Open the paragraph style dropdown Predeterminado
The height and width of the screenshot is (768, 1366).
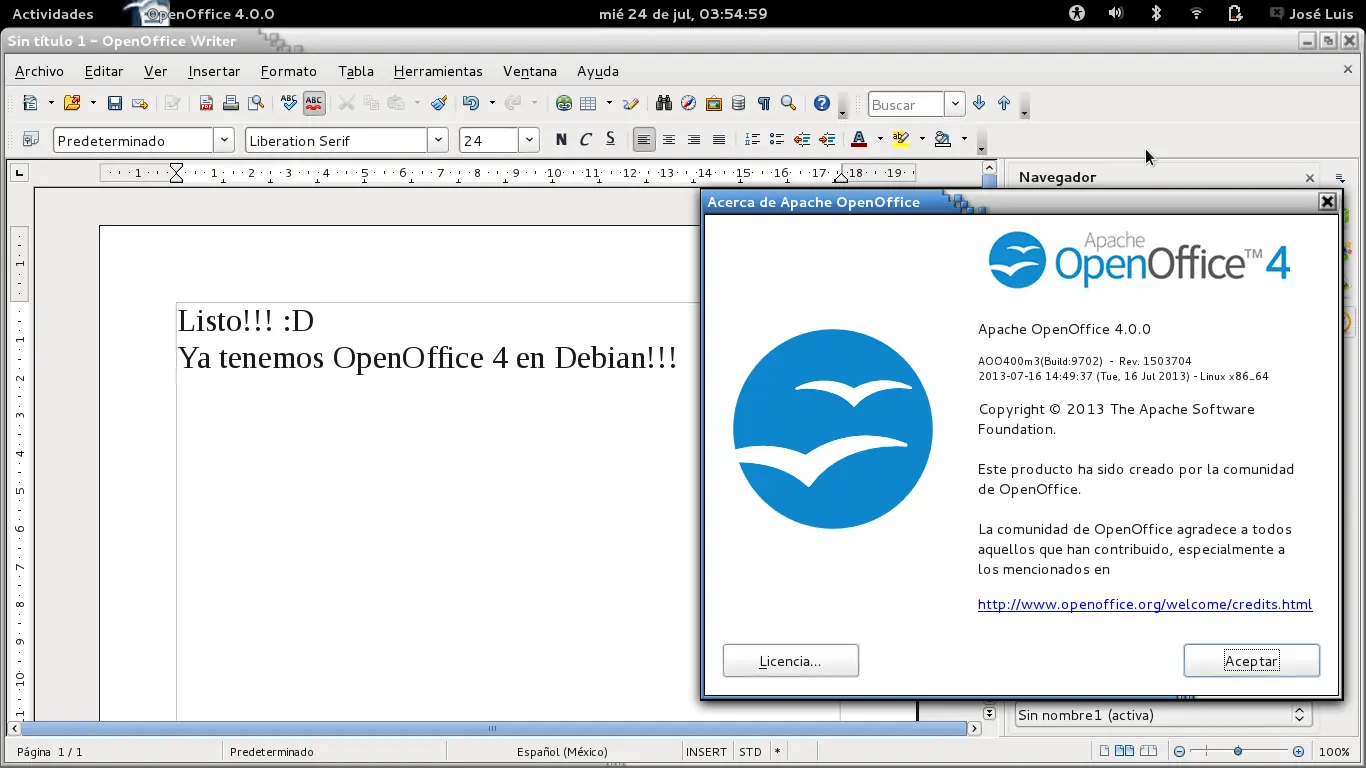coord(225,140)
